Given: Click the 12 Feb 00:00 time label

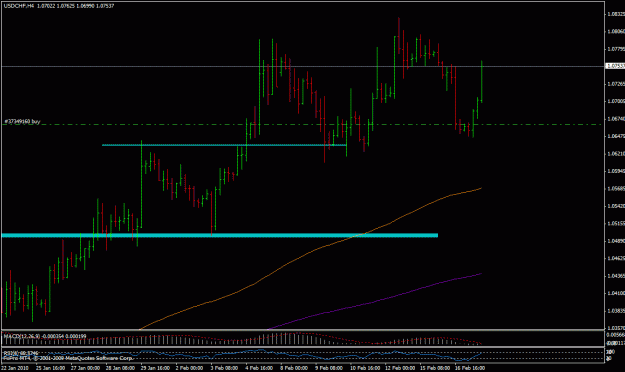Looking at the screenshot, I should point(400,368).
